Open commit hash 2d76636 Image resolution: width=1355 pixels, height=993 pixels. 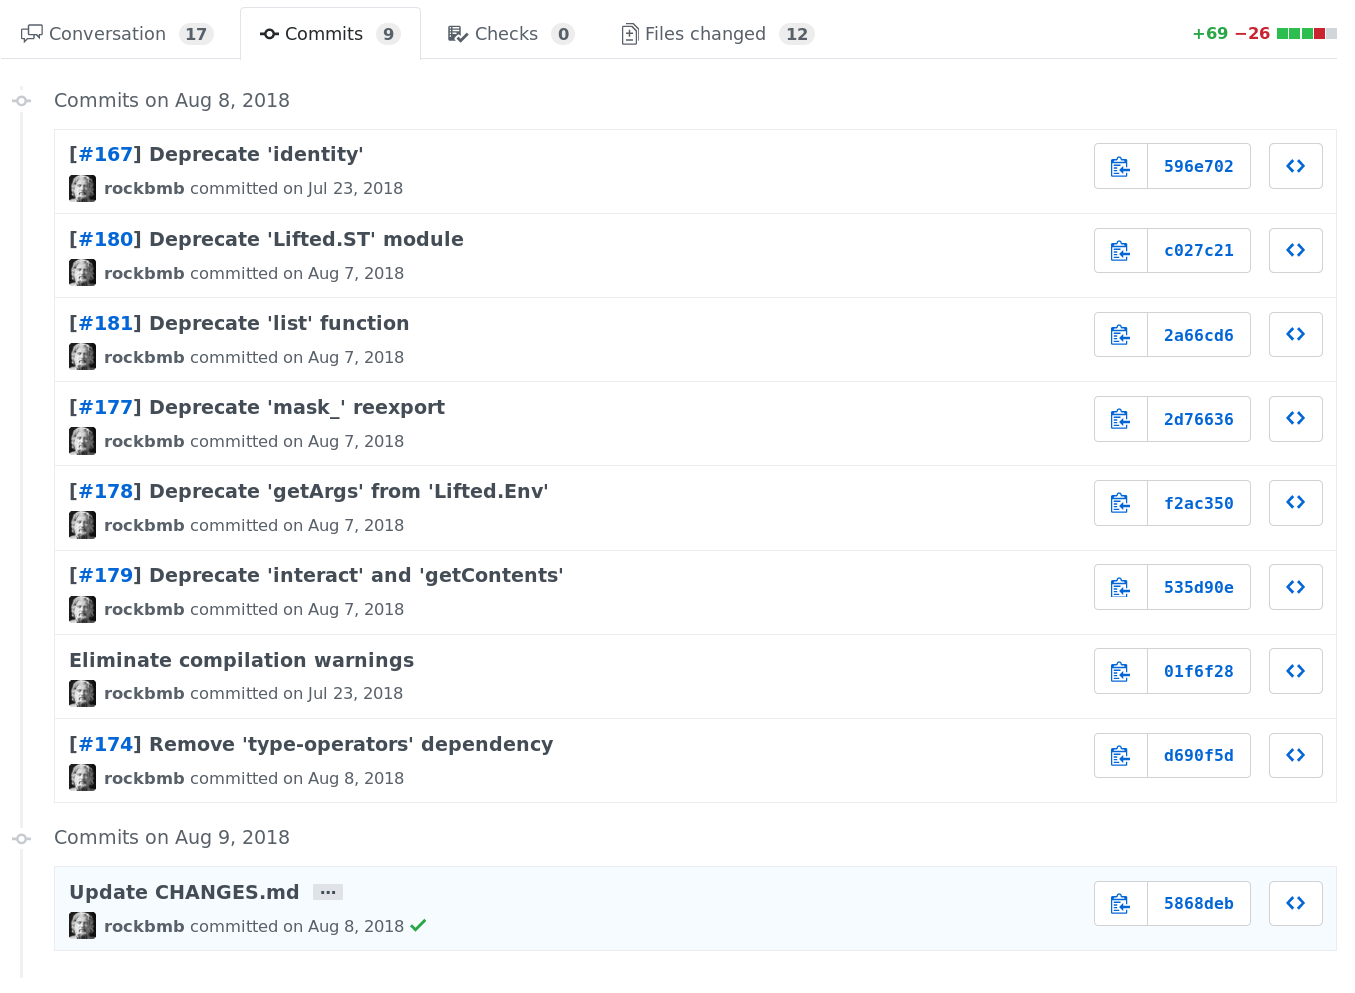1199,419
